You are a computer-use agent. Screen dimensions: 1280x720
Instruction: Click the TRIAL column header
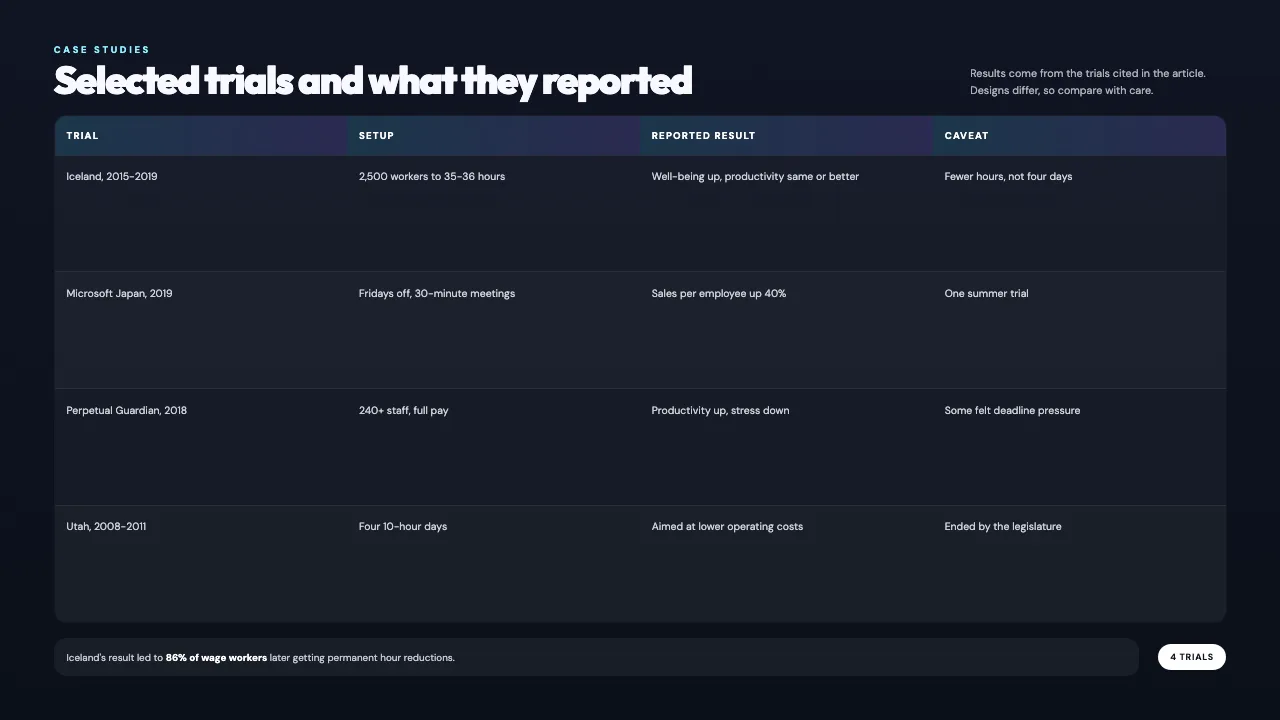(201, 136)
